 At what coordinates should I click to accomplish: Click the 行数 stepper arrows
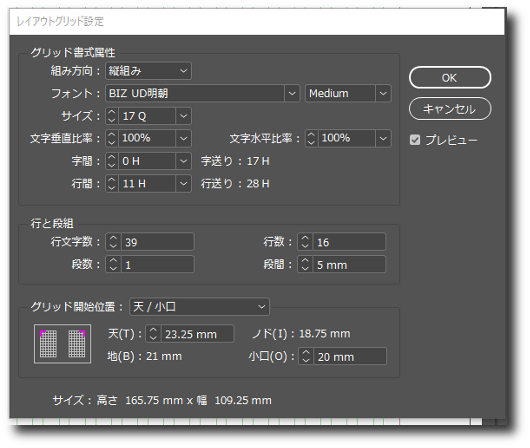pos(305,242)
